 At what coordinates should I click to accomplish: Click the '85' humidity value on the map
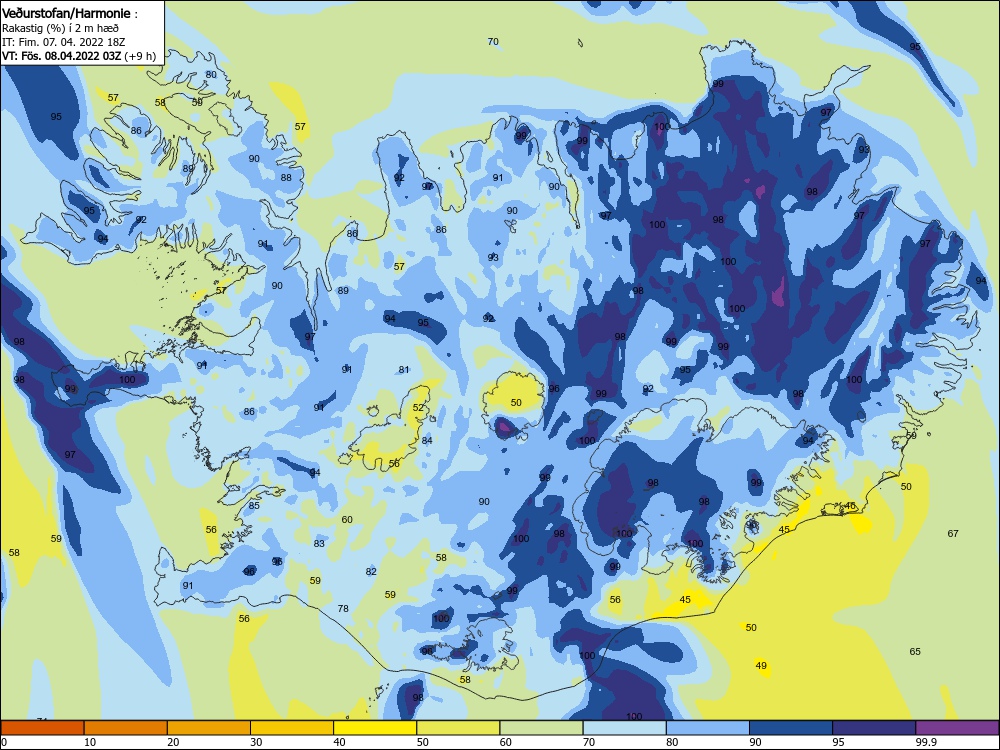(254, 506)
